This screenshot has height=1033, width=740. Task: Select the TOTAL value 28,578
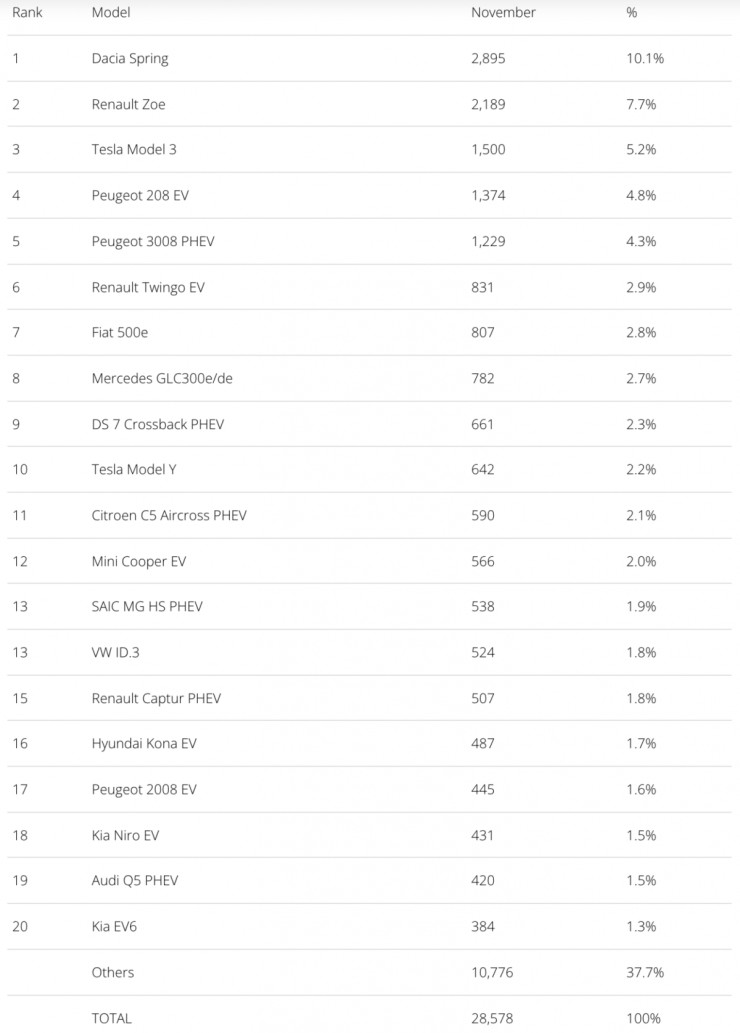tap(492, 1018)
